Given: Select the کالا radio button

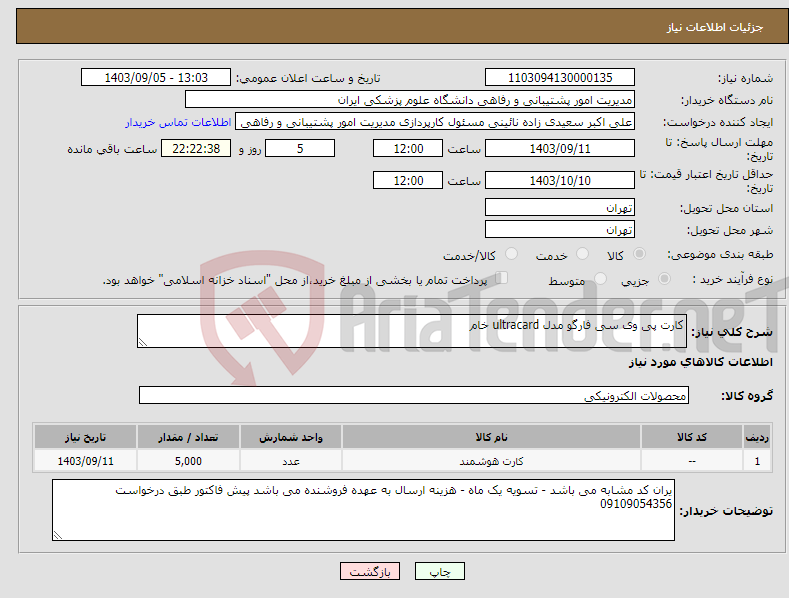Looking at the screenshot, I should [x=639, y=254].
